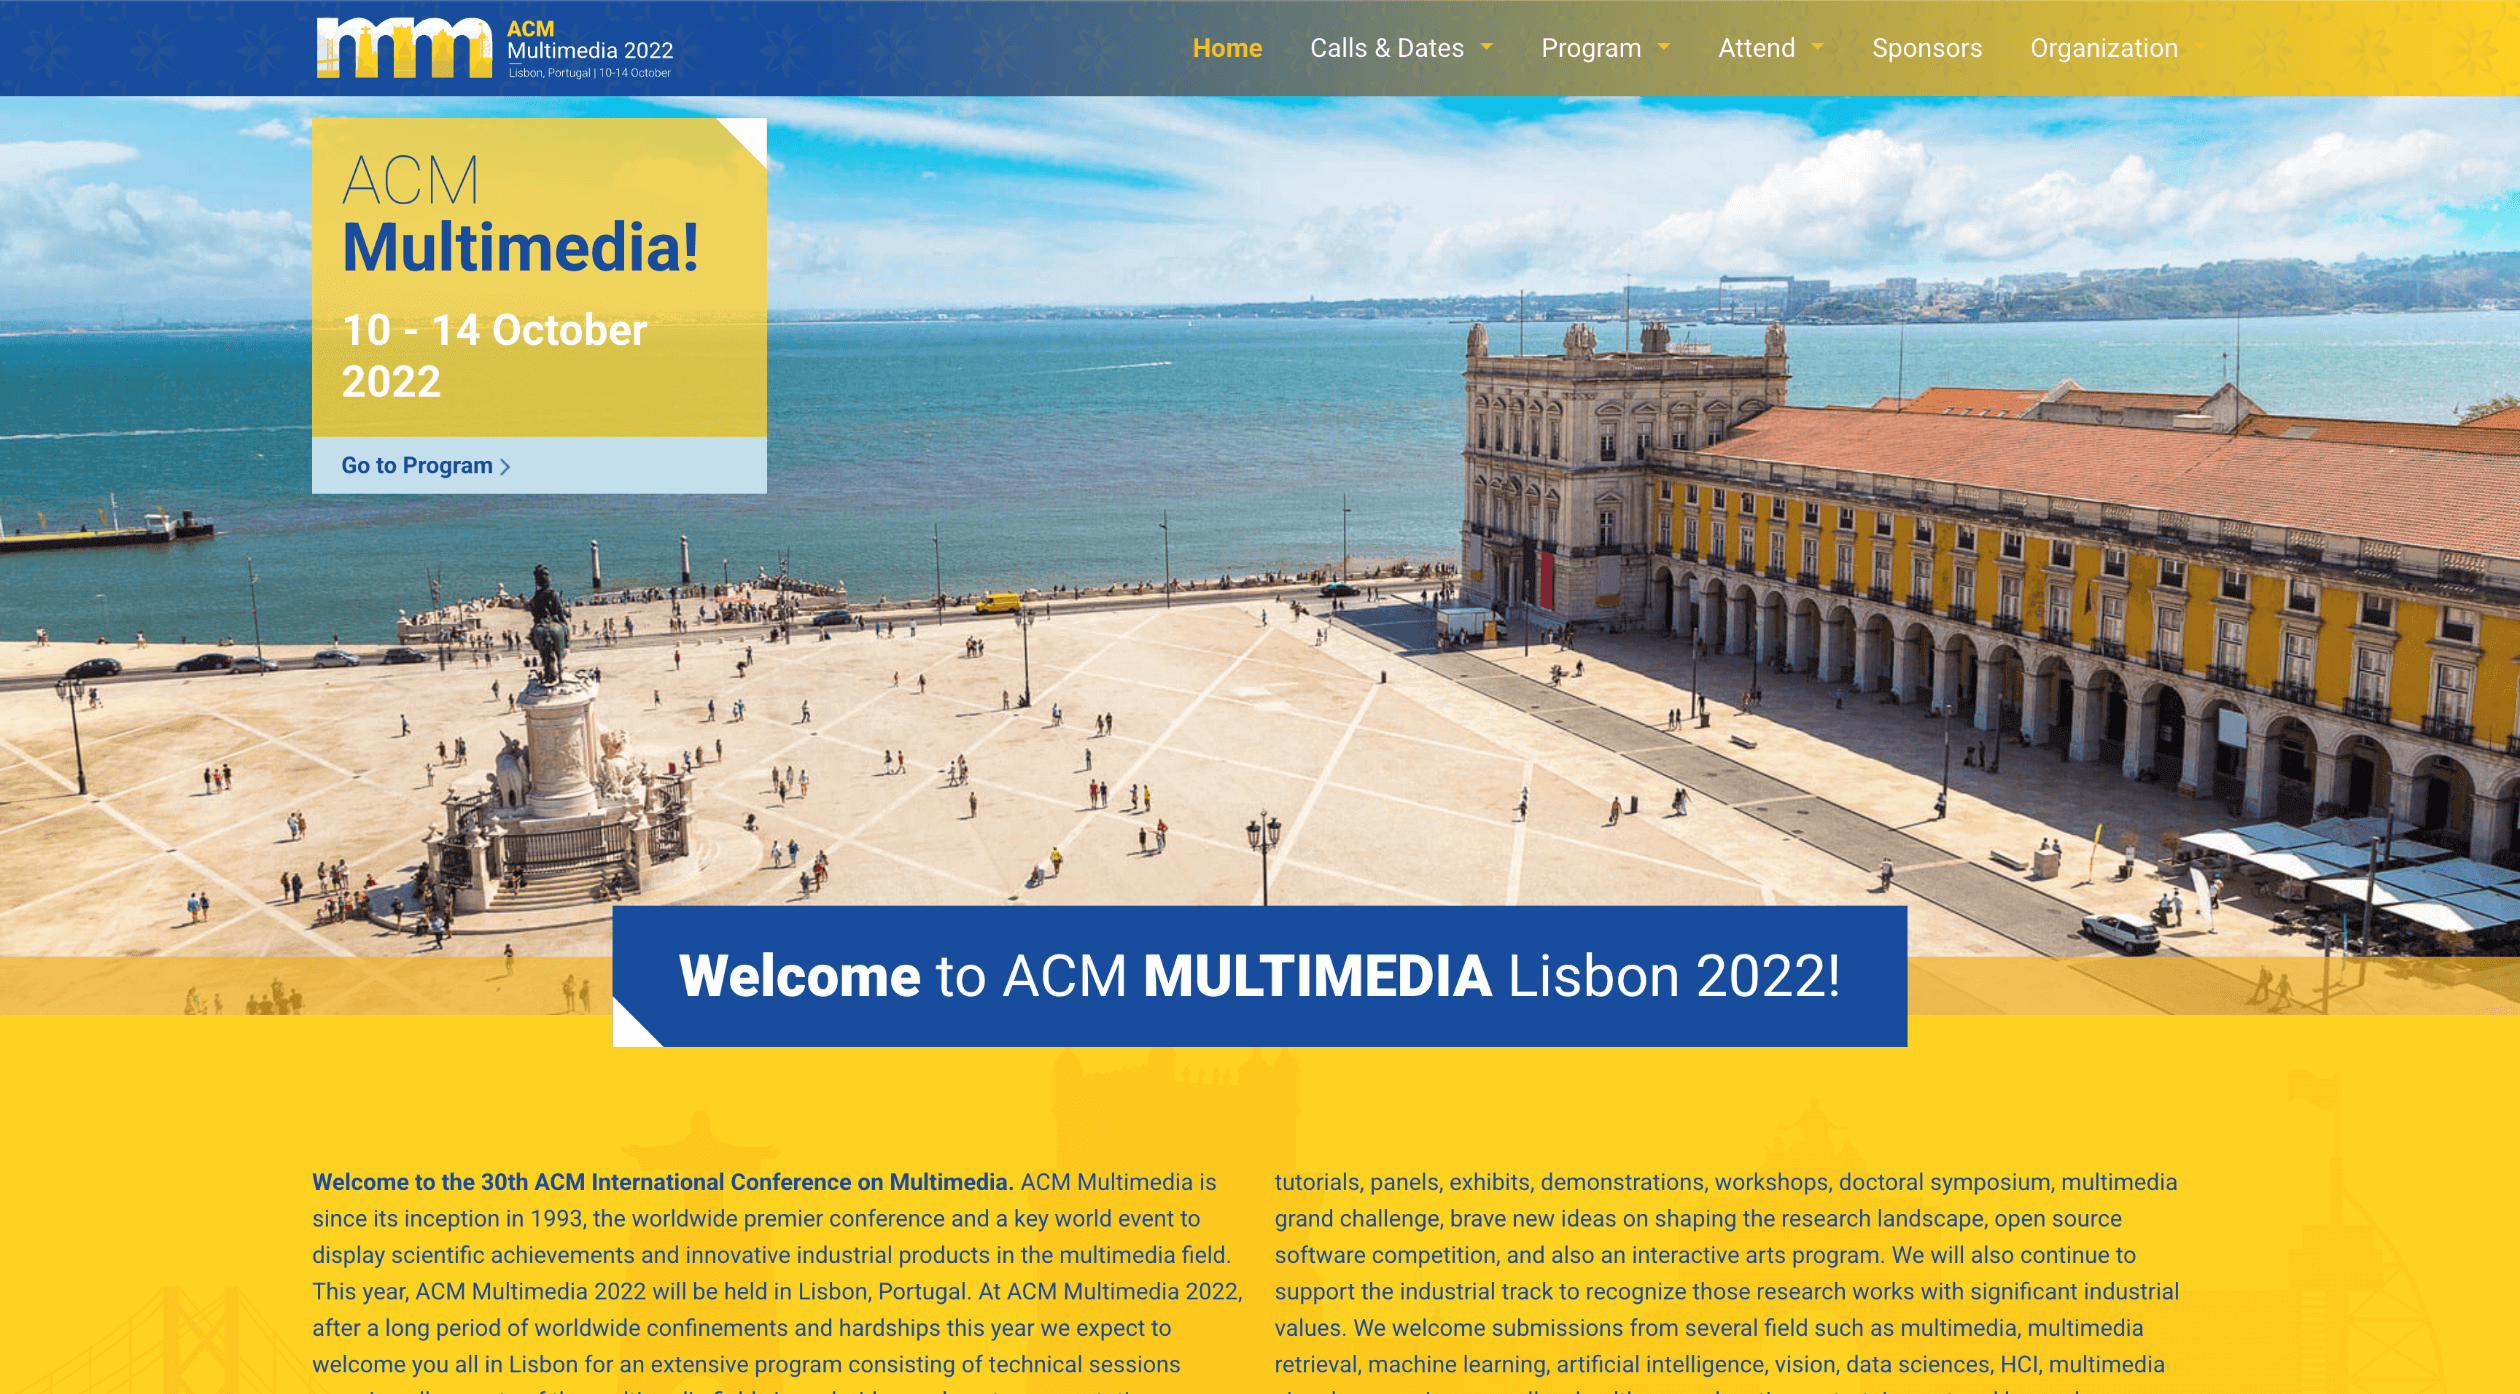Open the Attend menu
The width and height of the screenshot is (2520, 1394).
tap(1756, 48)
